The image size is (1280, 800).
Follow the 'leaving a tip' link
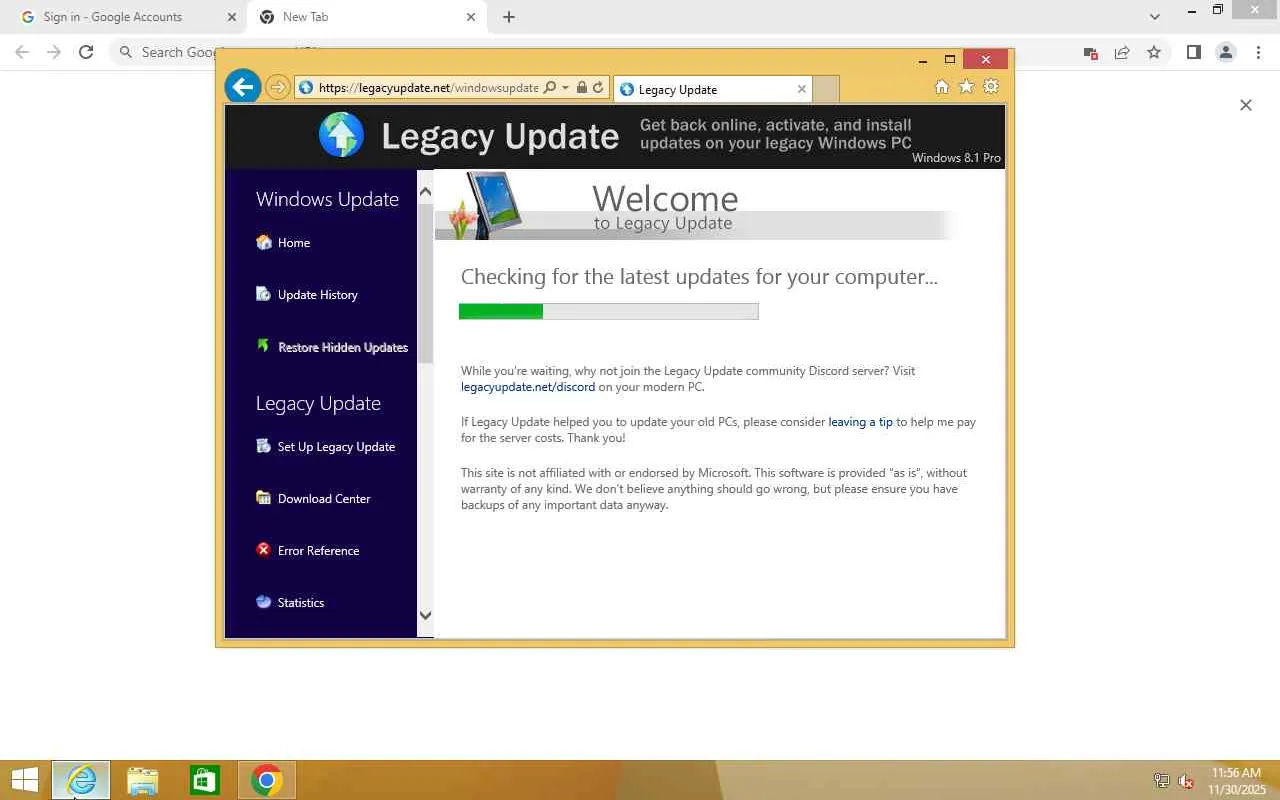[860, 422]
